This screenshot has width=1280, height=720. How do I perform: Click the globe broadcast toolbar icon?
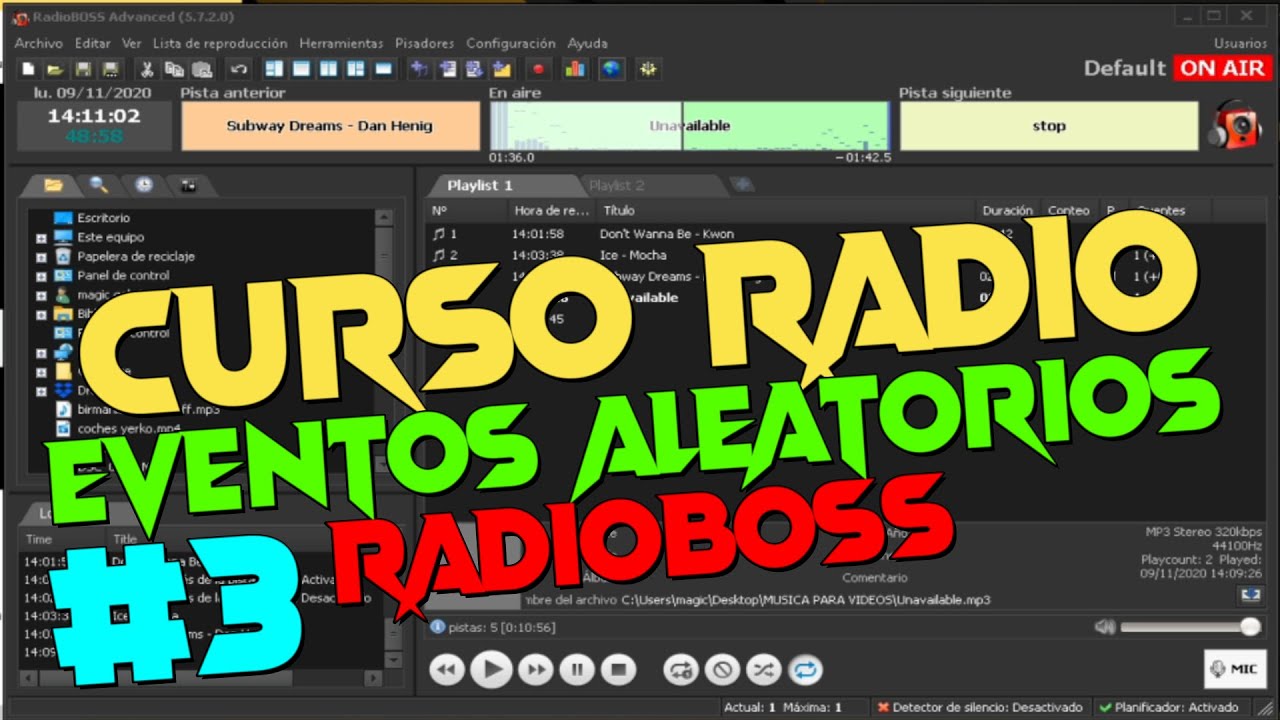tap(611, 69)
